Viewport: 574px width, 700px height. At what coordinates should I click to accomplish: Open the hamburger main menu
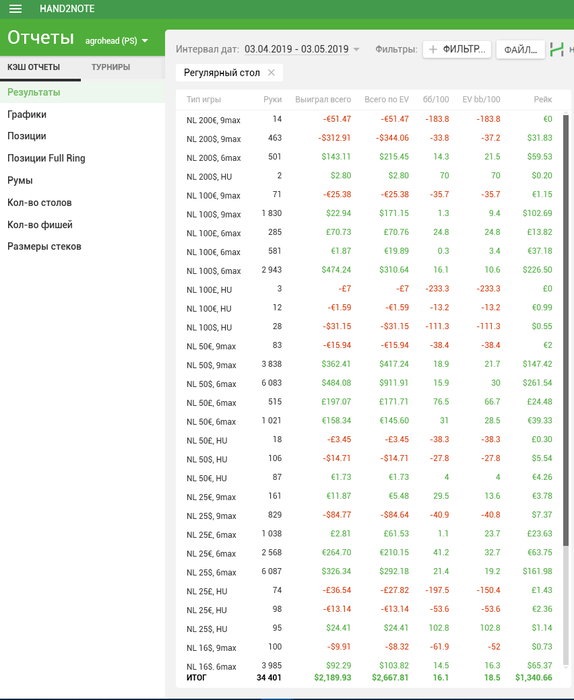point(15,9)
